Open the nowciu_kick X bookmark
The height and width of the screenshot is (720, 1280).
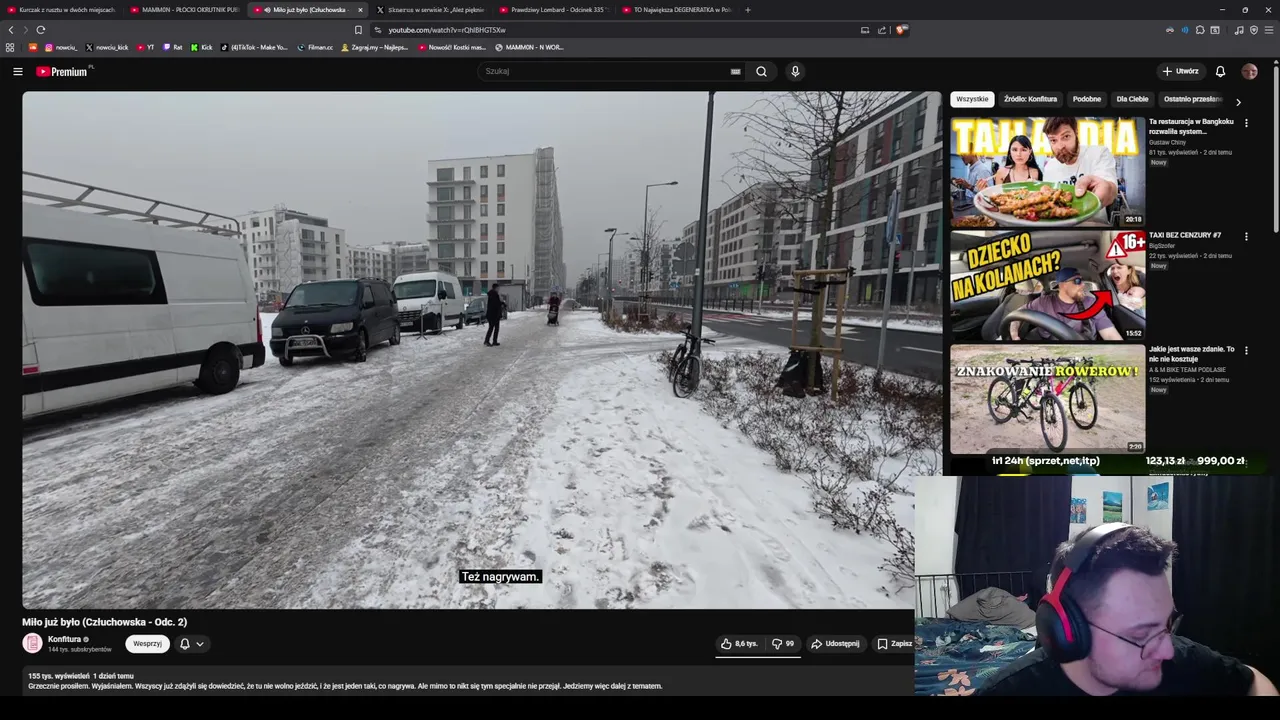click(107, 47)
